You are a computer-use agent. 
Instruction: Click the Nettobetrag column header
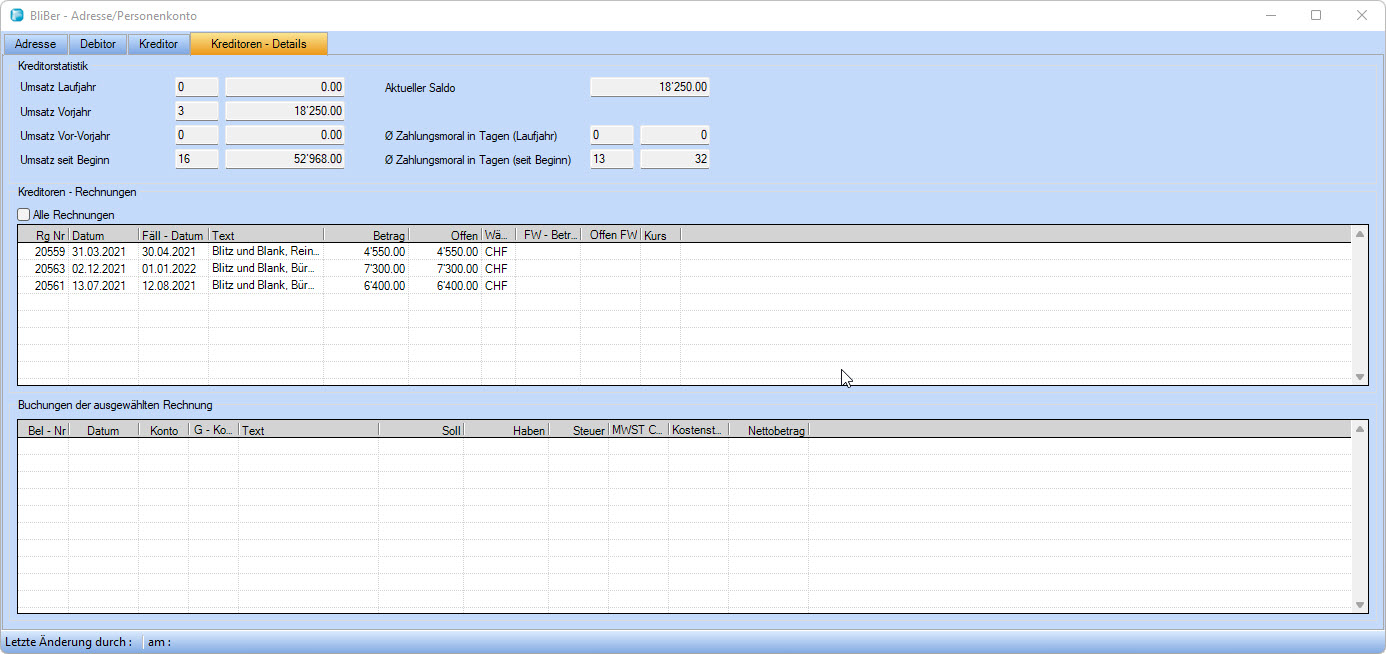pos(768,431)
